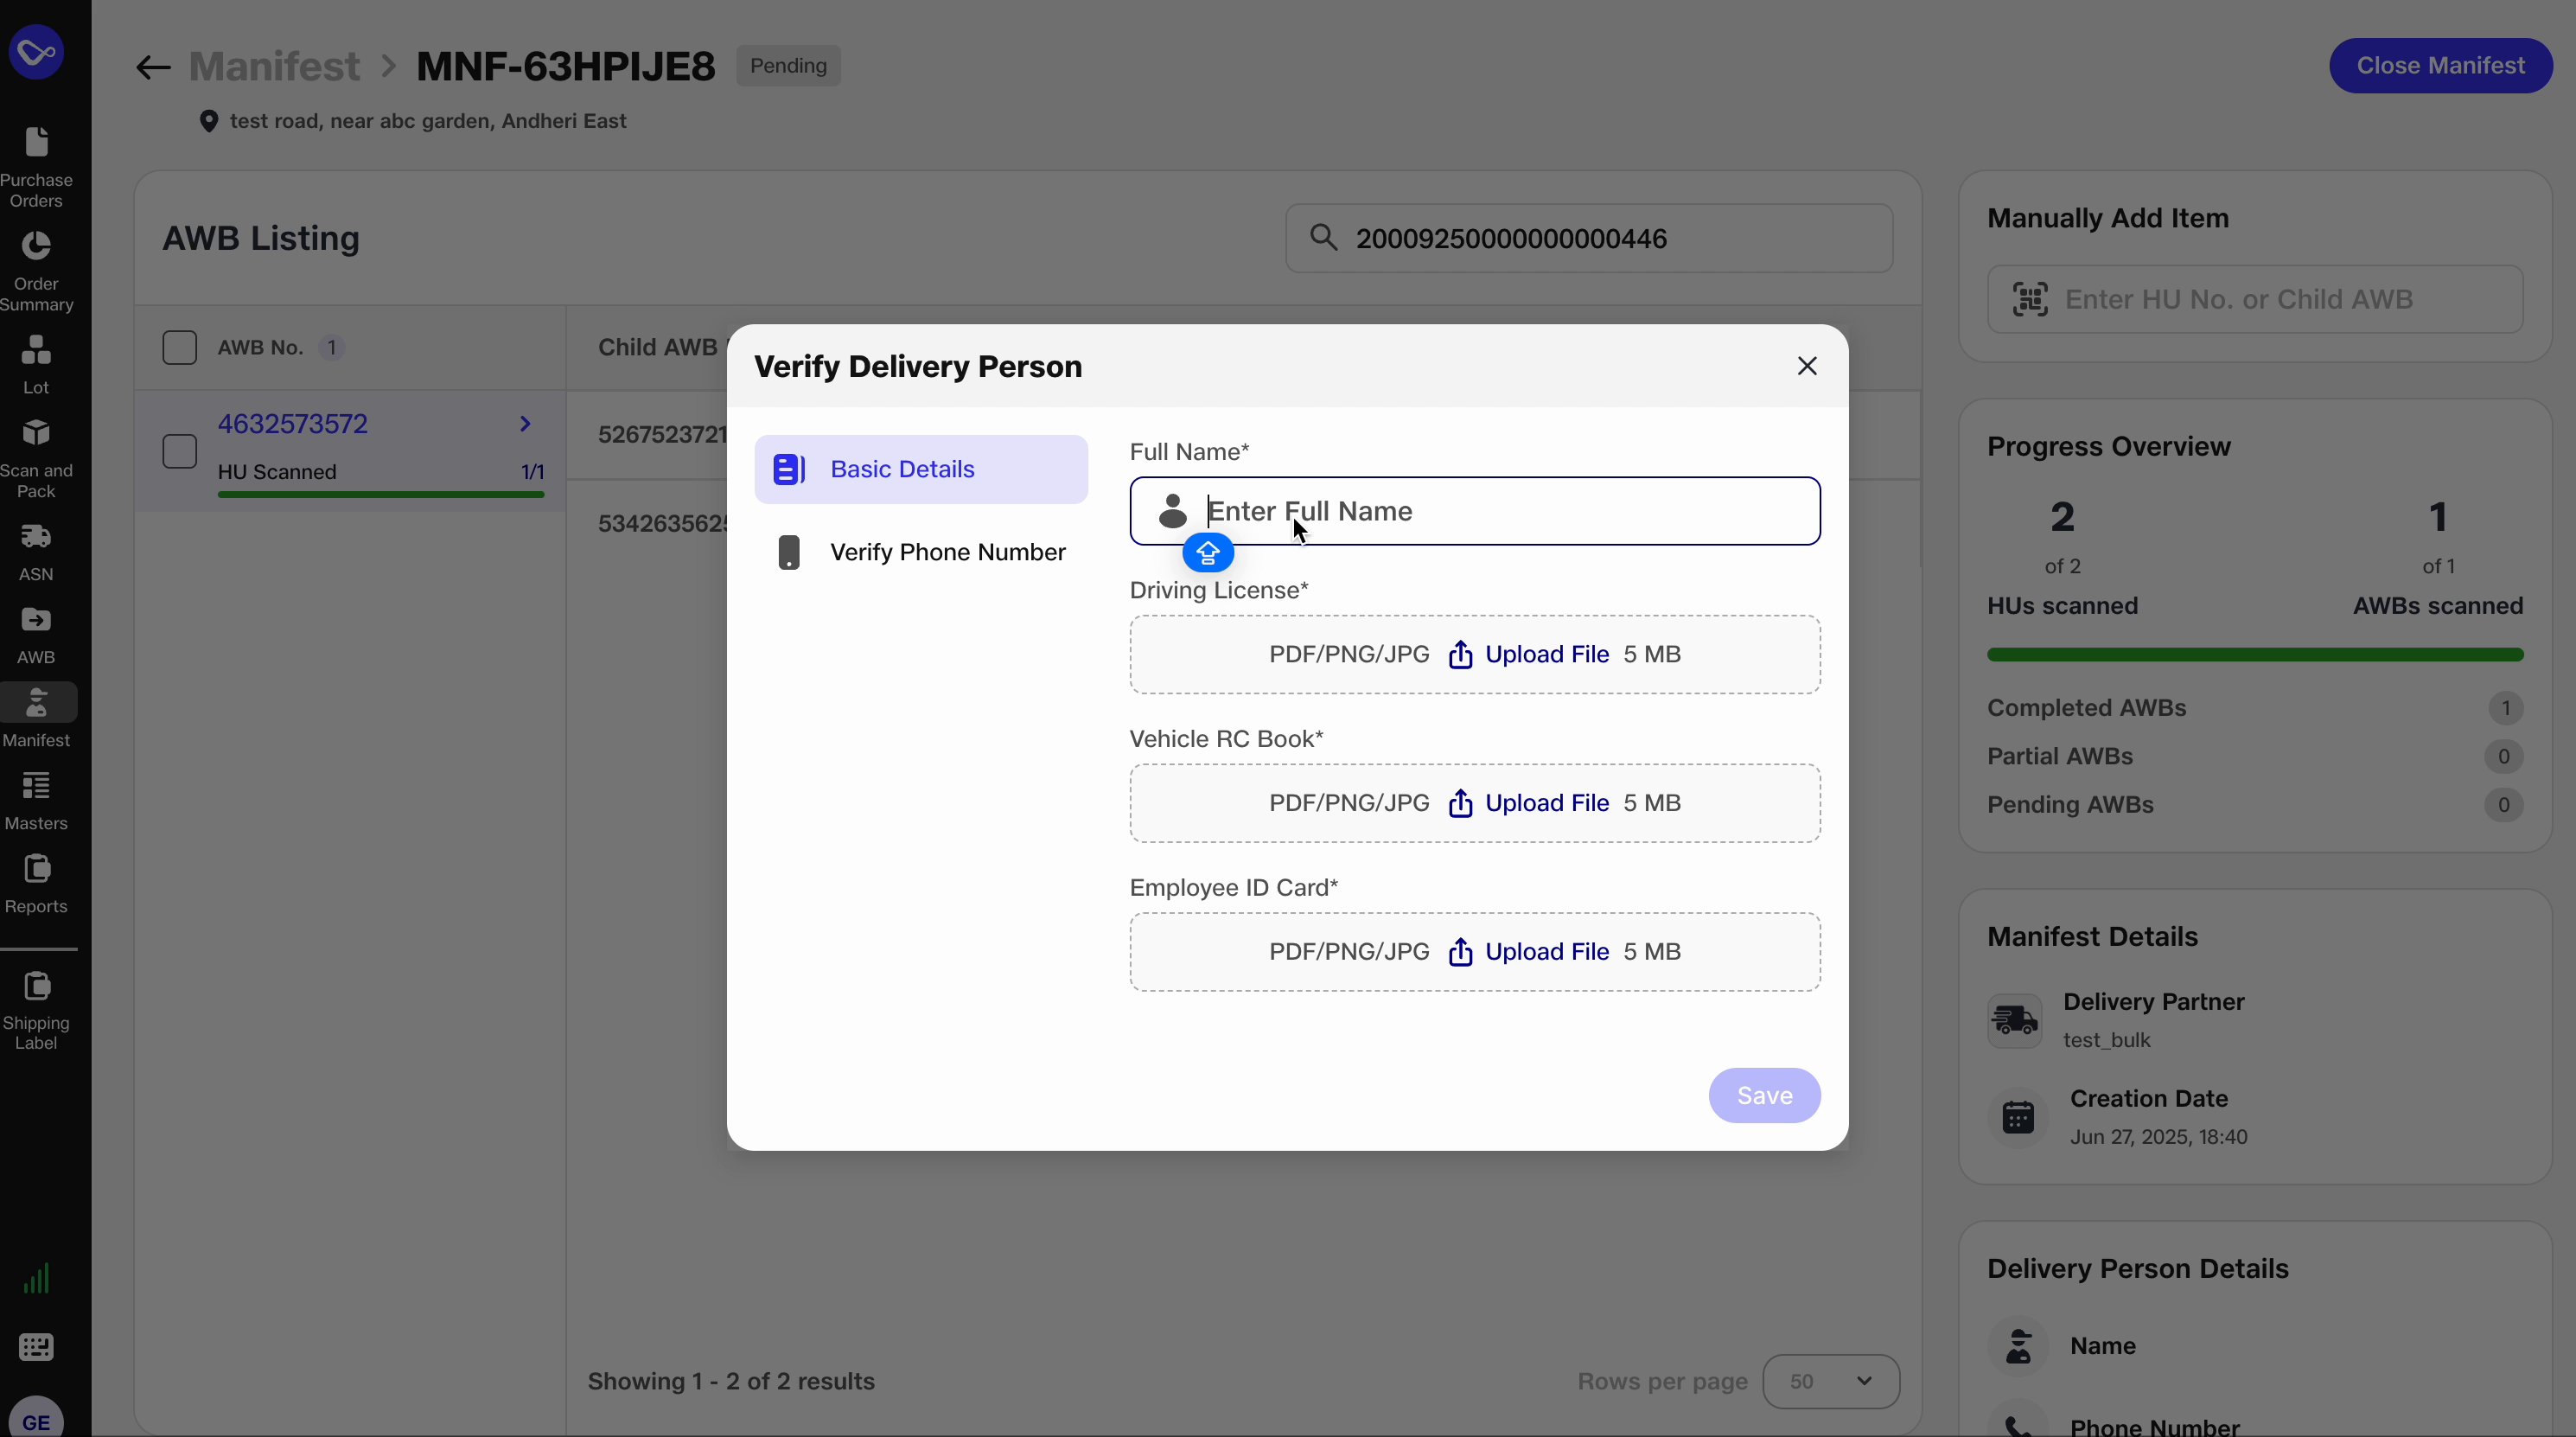The width and height of the screenshot is (2576, 1437).
Task: Click the HU scan progress bar
Action: (380, 495)
